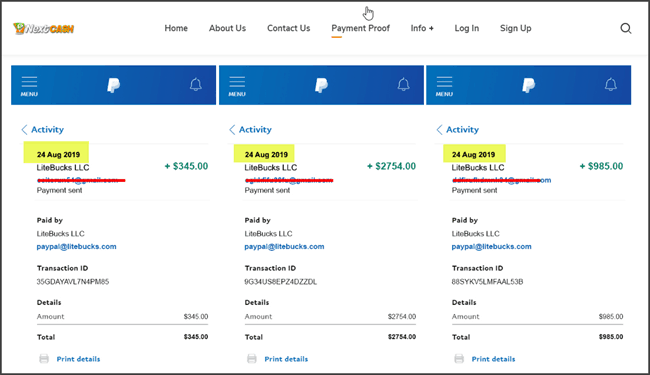This screenshot has width=650, height=375.
Task: Click paypal@litebucks.com in the $2754.00 card
Action: 284,247
